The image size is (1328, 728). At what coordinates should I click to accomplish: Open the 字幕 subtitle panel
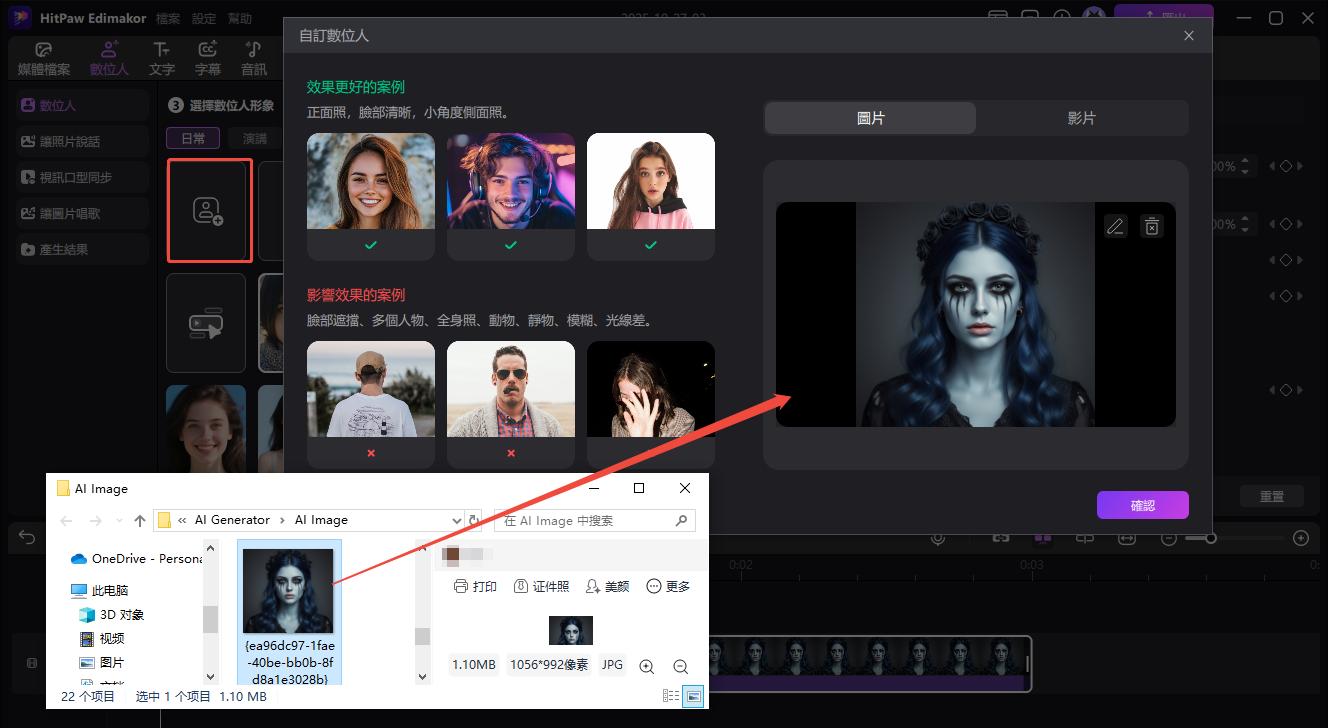pyautogui.click(x=207, y=57)
